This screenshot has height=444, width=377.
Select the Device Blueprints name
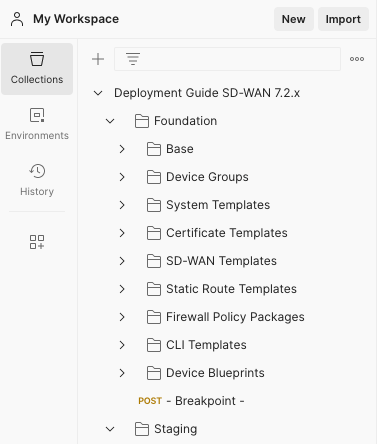tap(215, 373)
